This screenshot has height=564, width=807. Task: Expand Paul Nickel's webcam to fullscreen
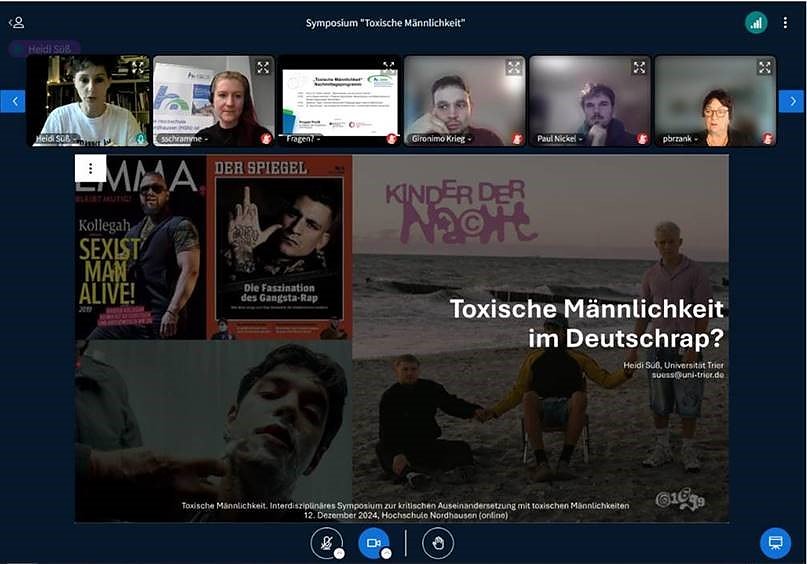[639, 68]
